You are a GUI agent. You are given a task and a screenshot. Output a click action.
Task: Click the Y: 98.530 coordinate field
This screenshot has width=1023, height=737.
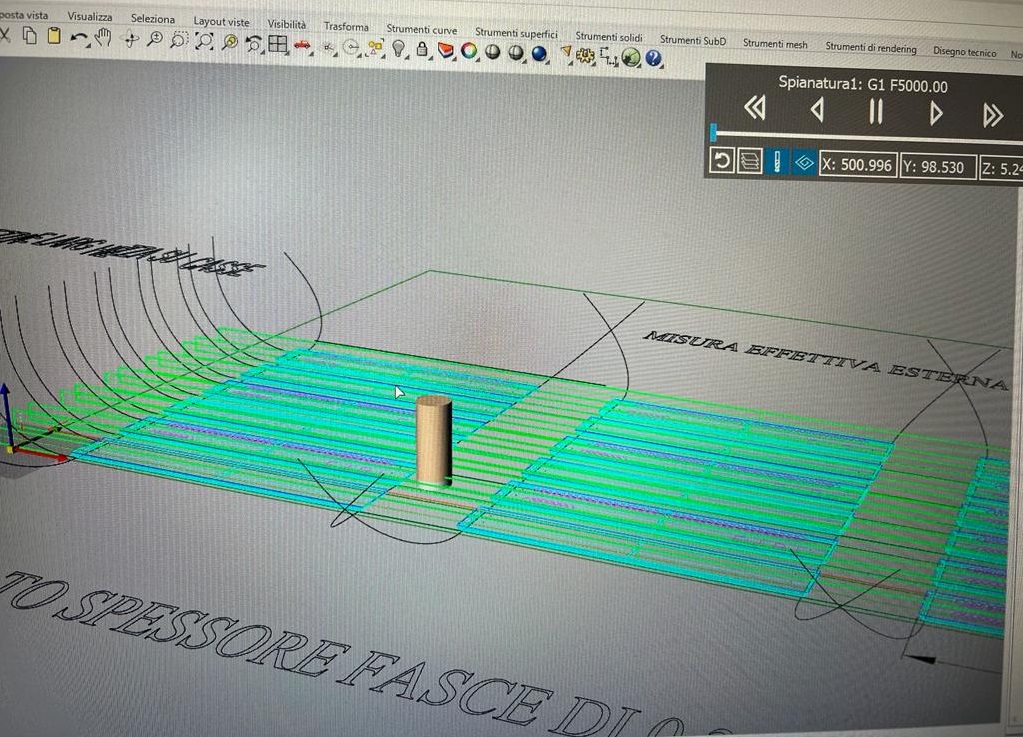938,168
